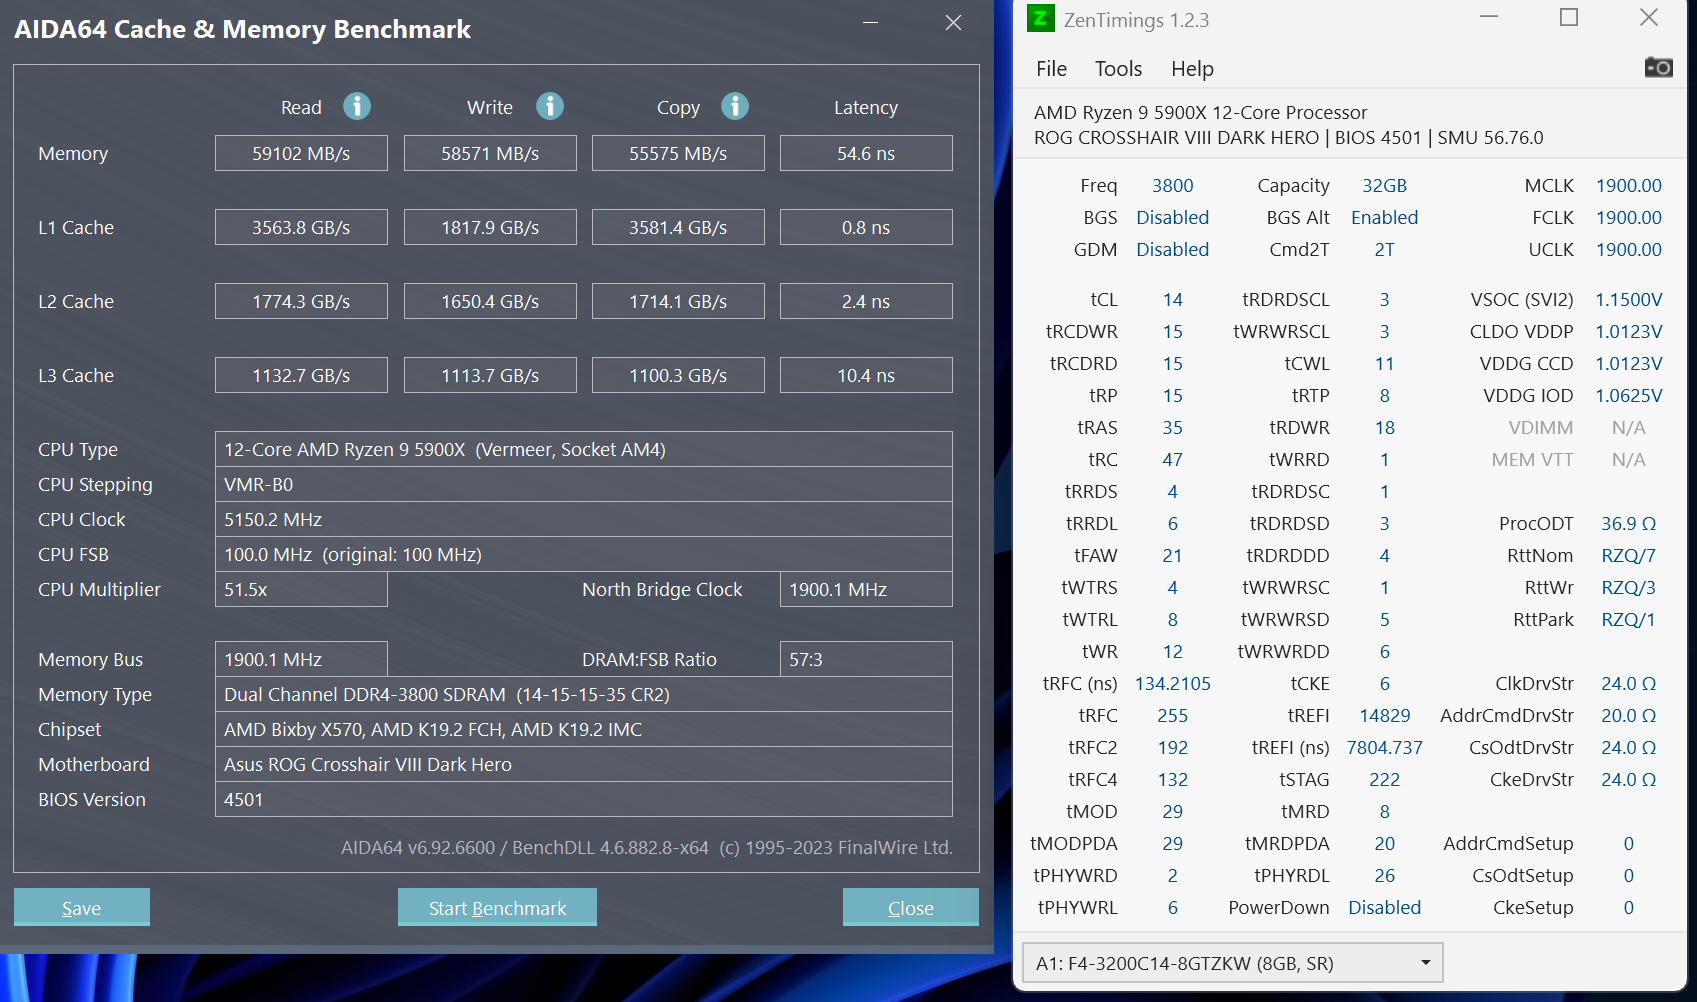Image resolution: width=1697 pixels, height=1002 pixels.
Task: Click GDM value Disabled
Action: point(1172,249)
